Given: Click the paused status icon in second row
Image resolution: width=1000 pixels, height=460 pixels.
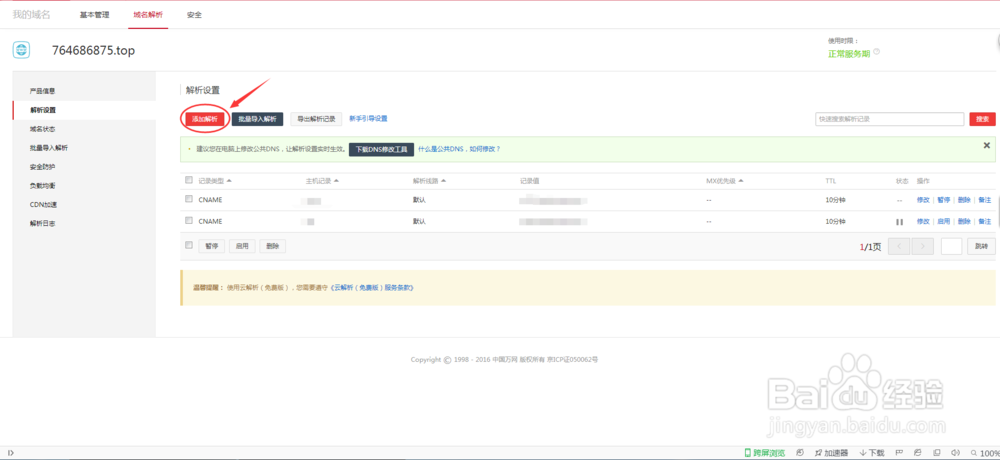Looking at the screenshot, I should (x=899, y=222).
